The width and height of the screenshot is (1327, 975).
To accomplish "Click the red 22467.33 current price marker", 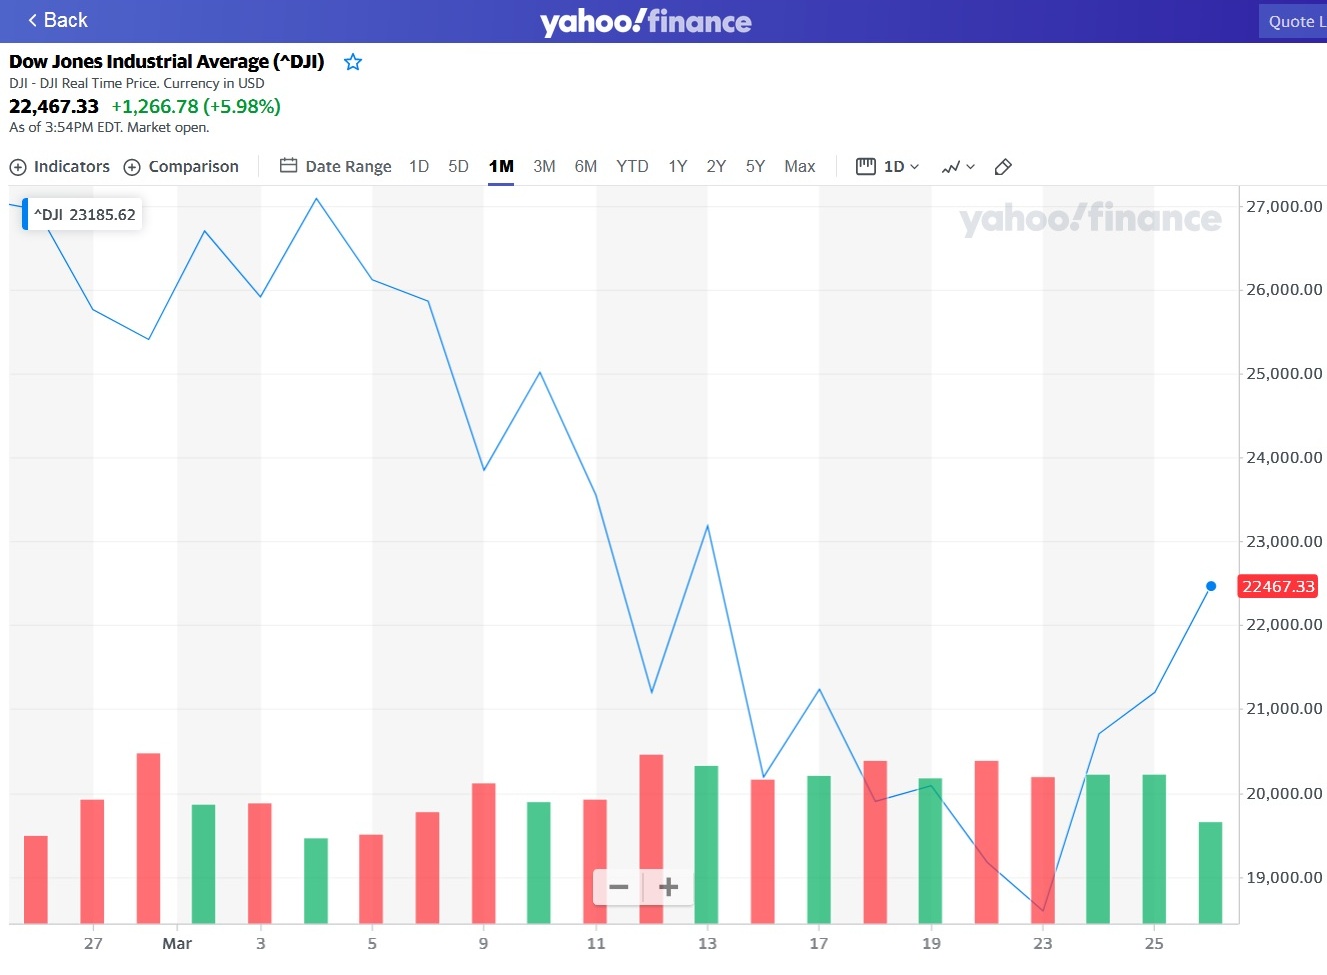I will [1277, 587].
